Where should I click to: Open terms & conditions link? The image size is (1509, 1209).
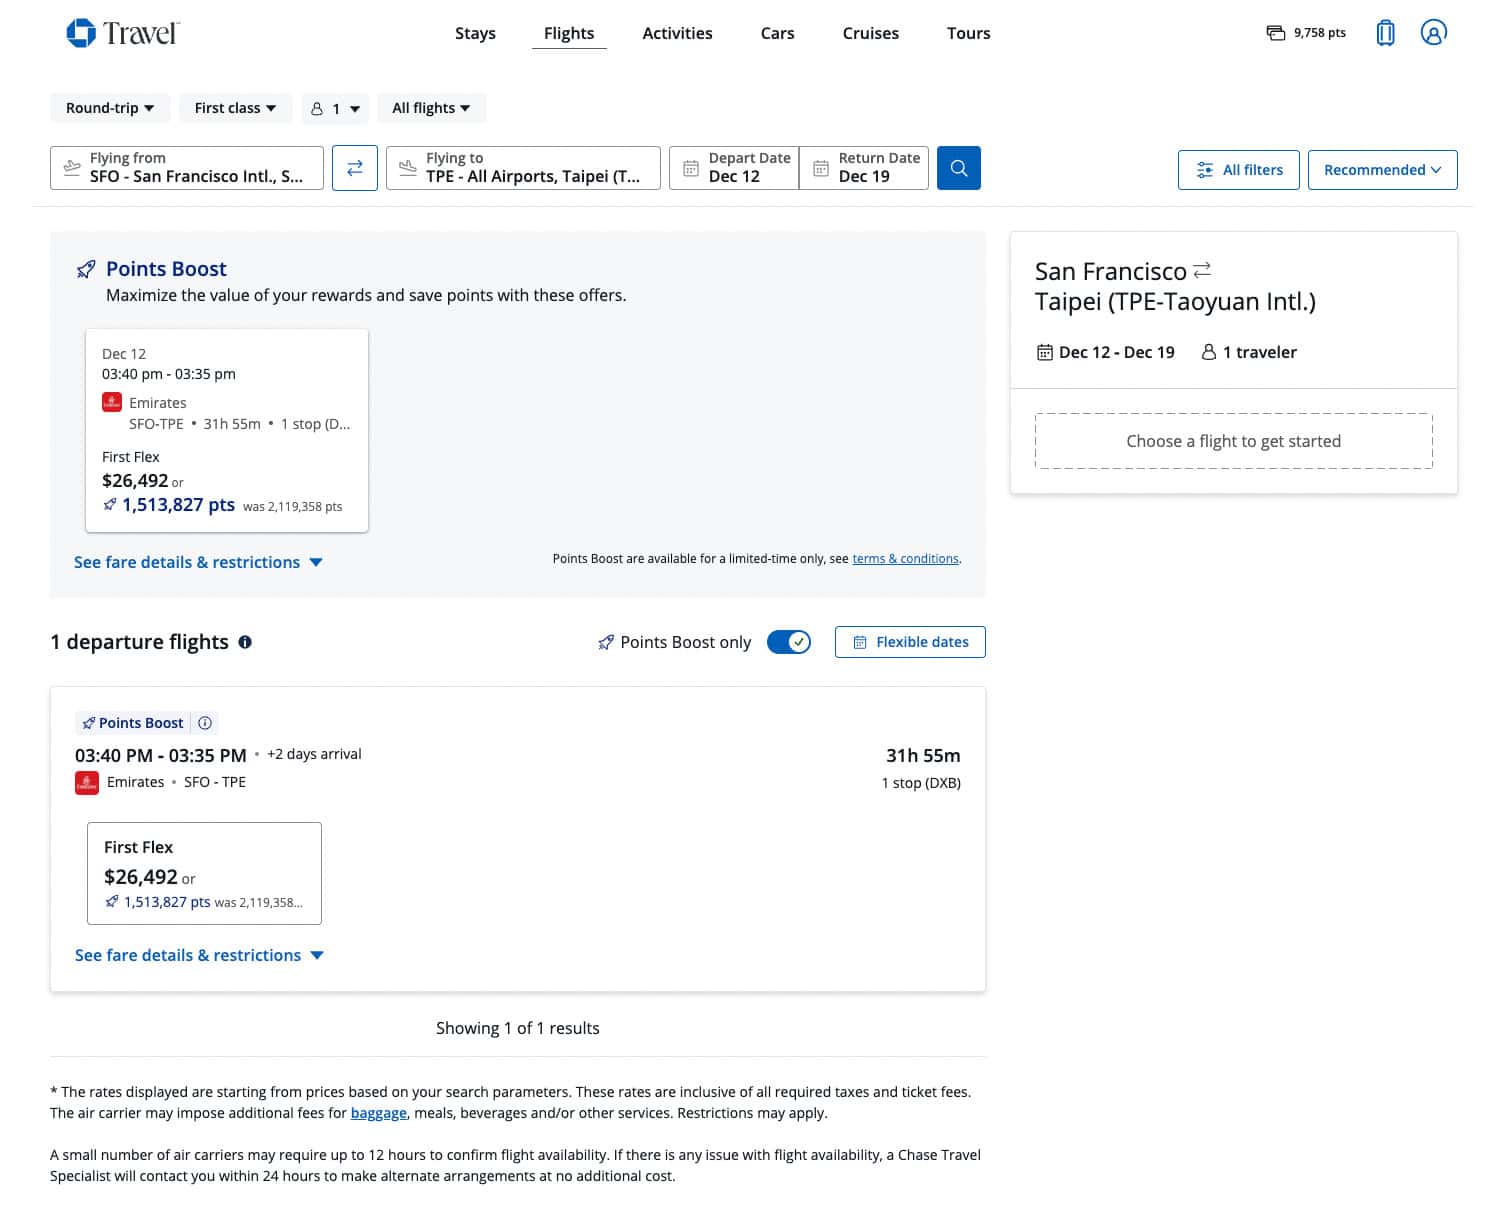(905, 559)
